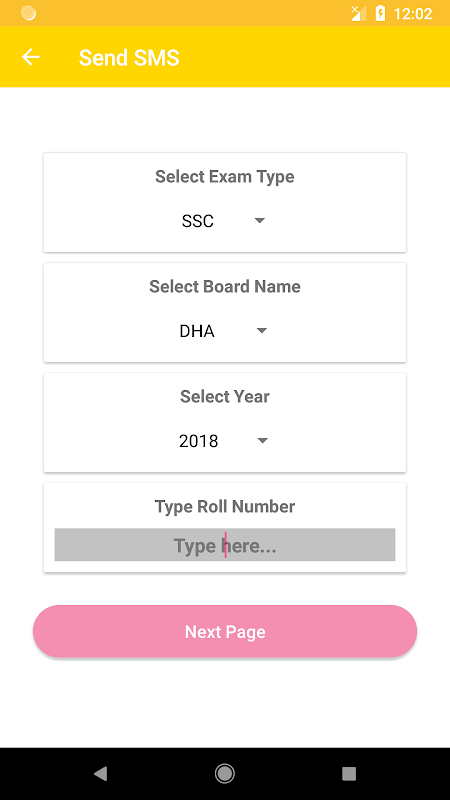450x800 pixels.
Task: Focus the roll number Type here field
Action: tap(225, 545)
